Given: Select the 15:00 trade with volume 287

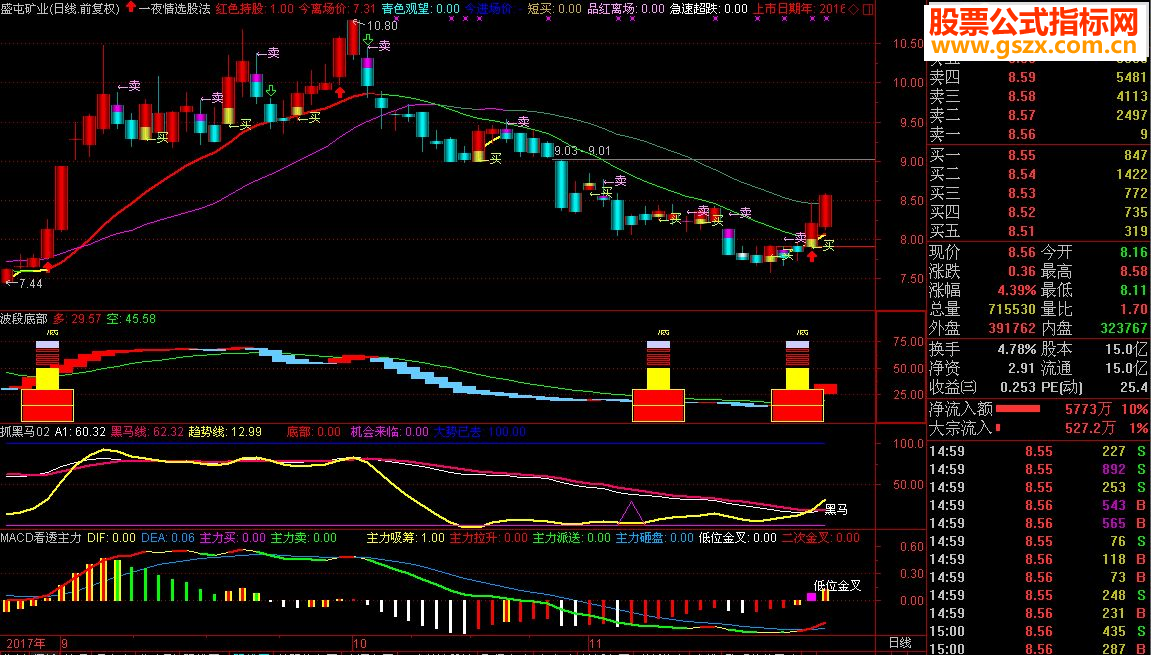Looking at the screenshot, I should (x=1038, y=648).
